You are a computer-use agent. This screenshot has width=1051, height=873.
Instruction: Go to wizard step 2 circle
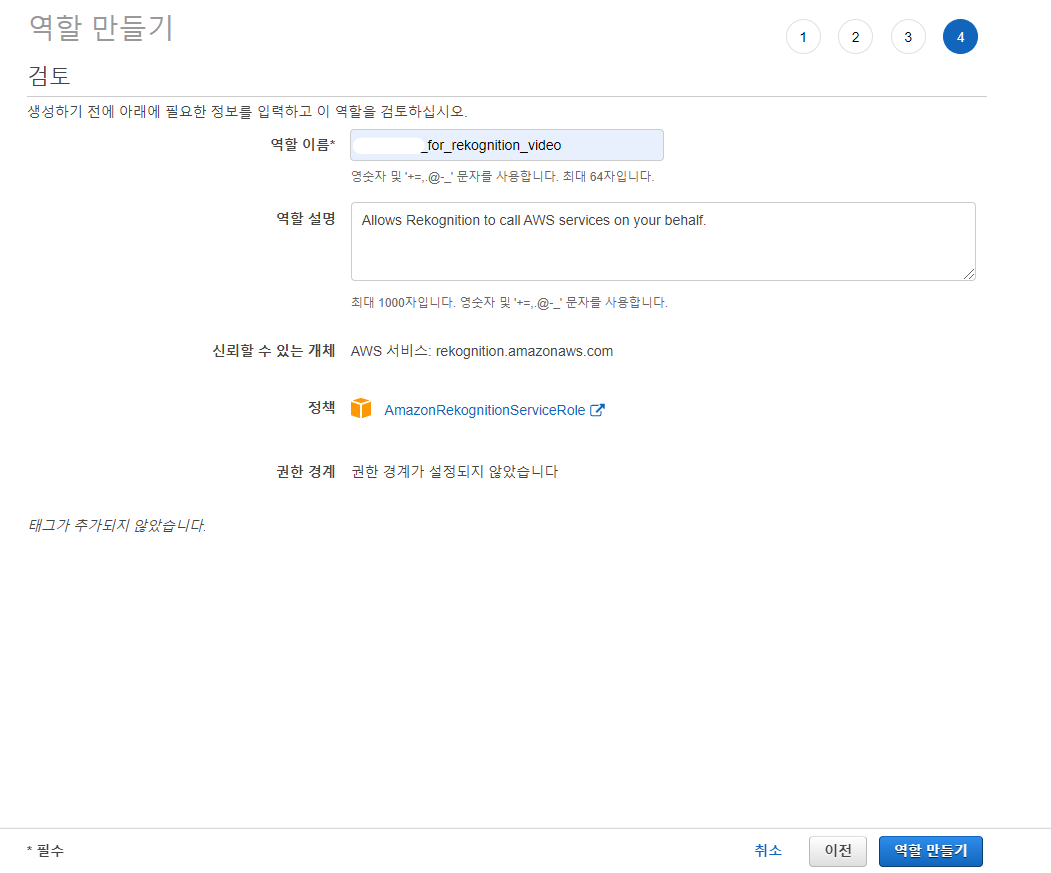coord(855,37)
